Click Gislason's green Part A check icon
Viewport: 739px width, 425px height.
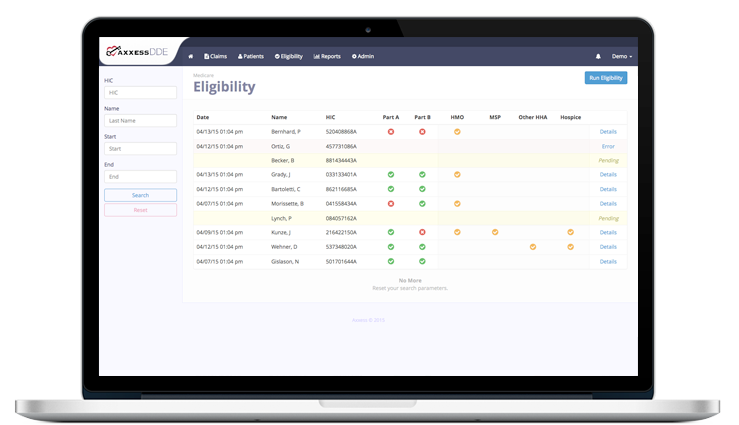coord(391,261)
